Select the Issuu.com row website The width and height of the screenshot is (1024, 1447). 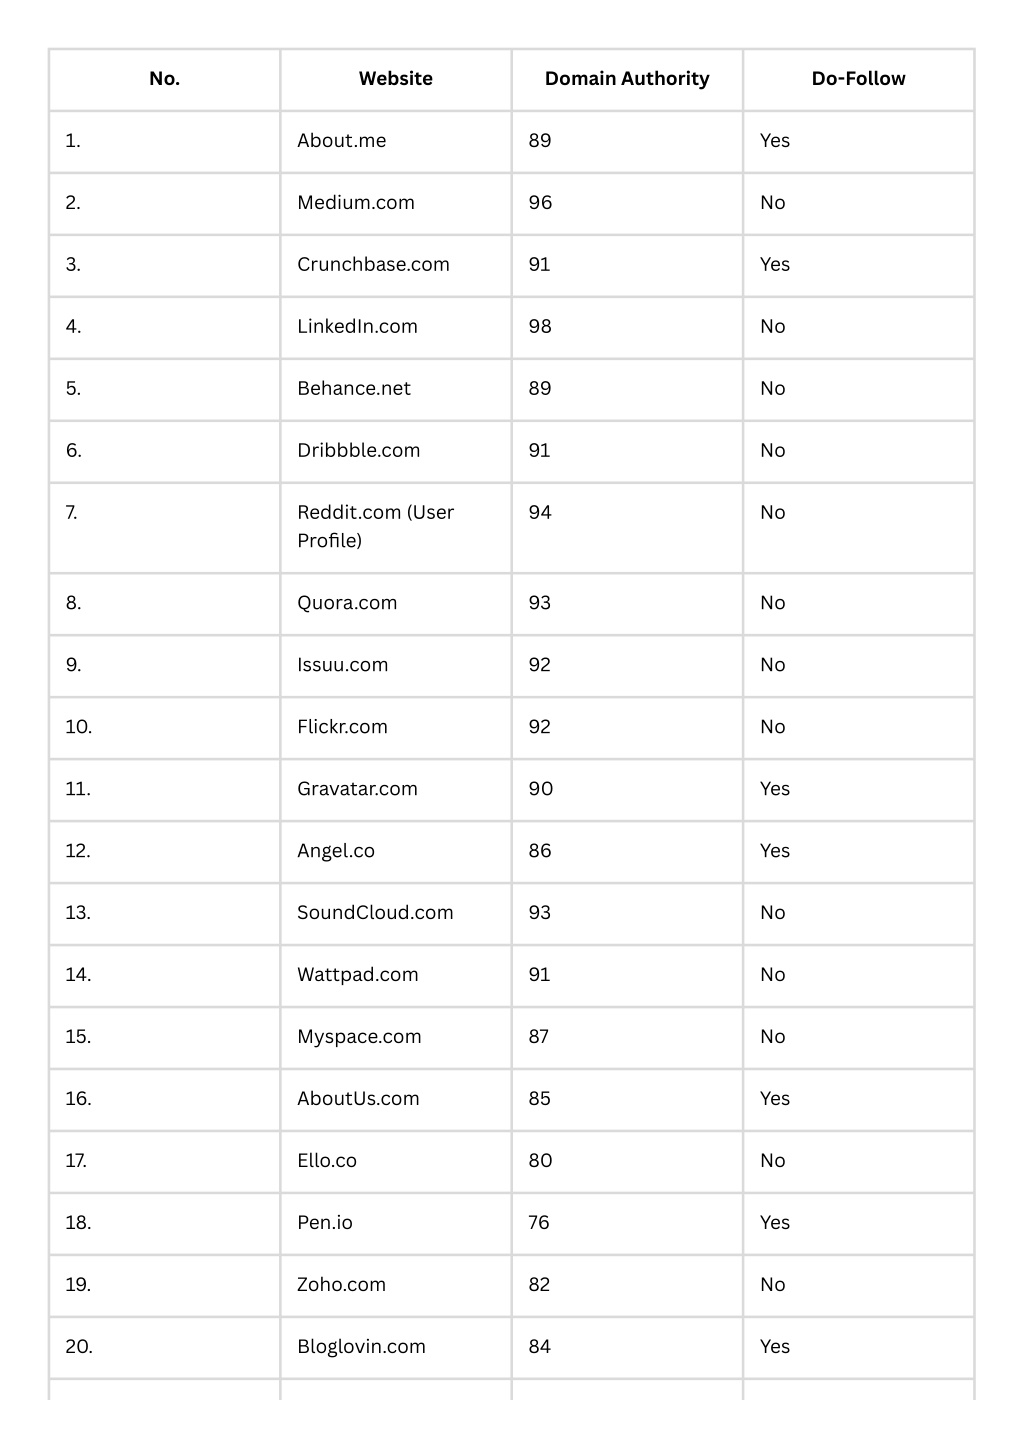pyautogui.click(x=342, y=665)
